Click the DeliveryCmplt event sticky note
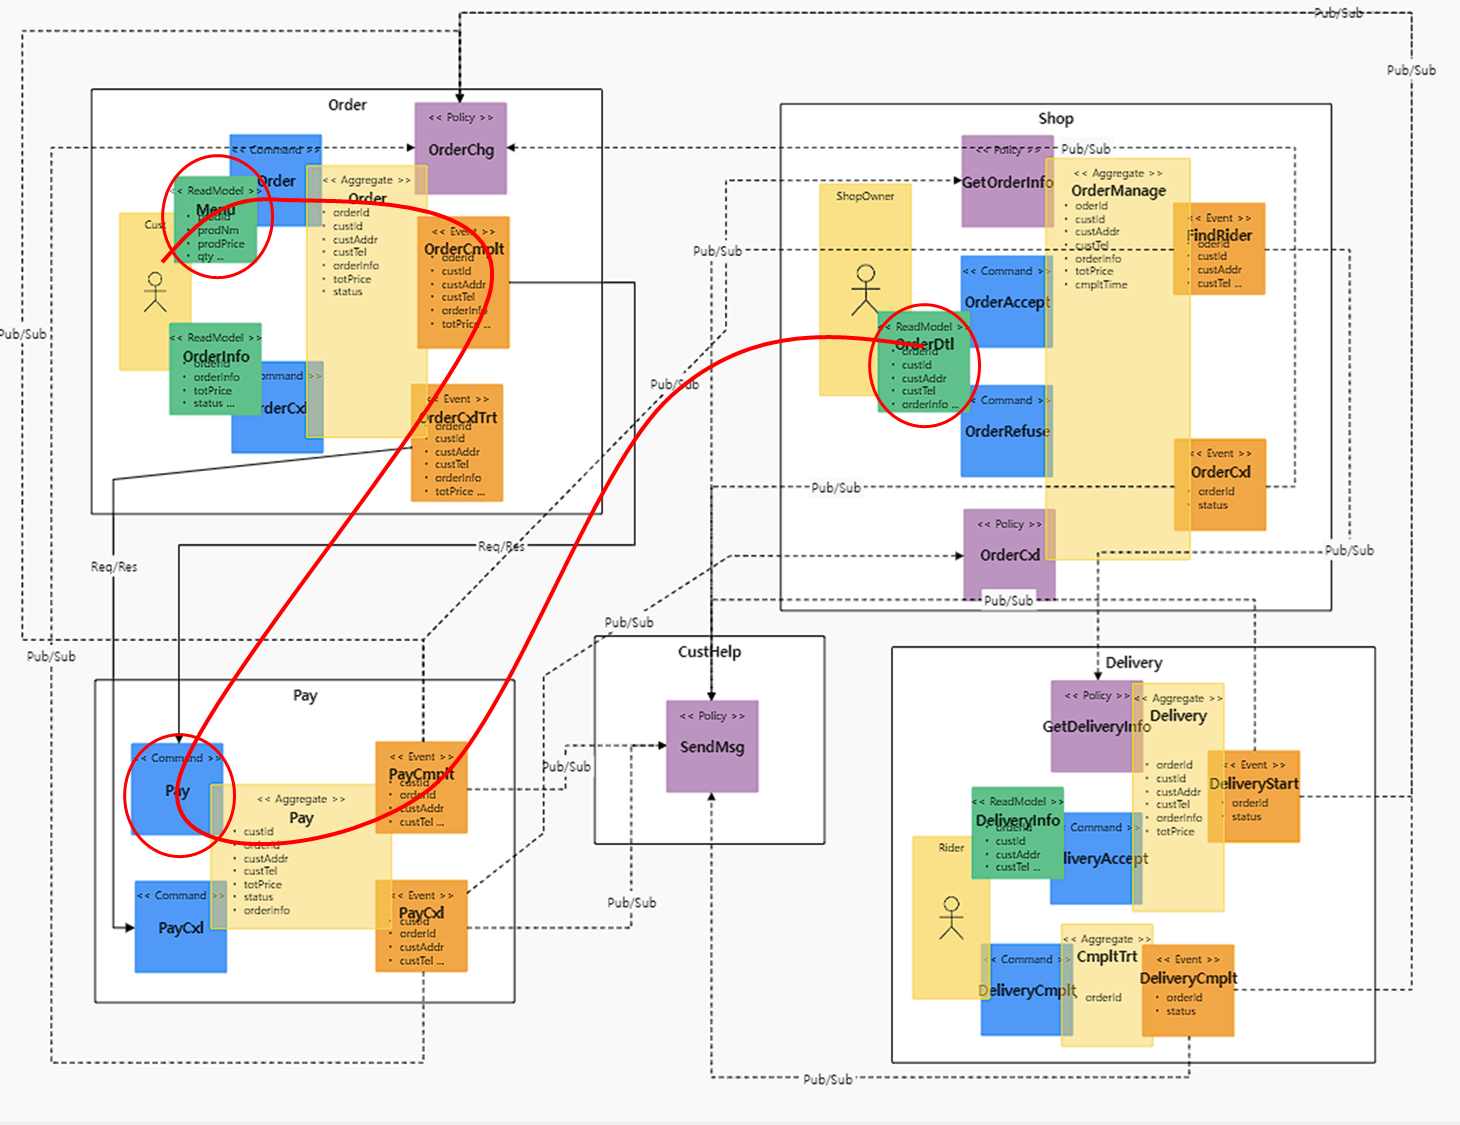The height and width of the screenshot is (1125, 1460). pos(1188,991)
